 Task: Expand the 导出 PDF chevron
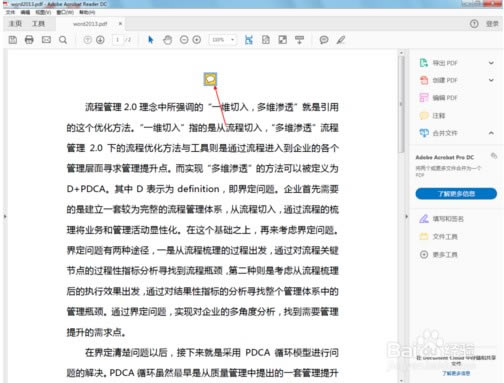(491, 63)
